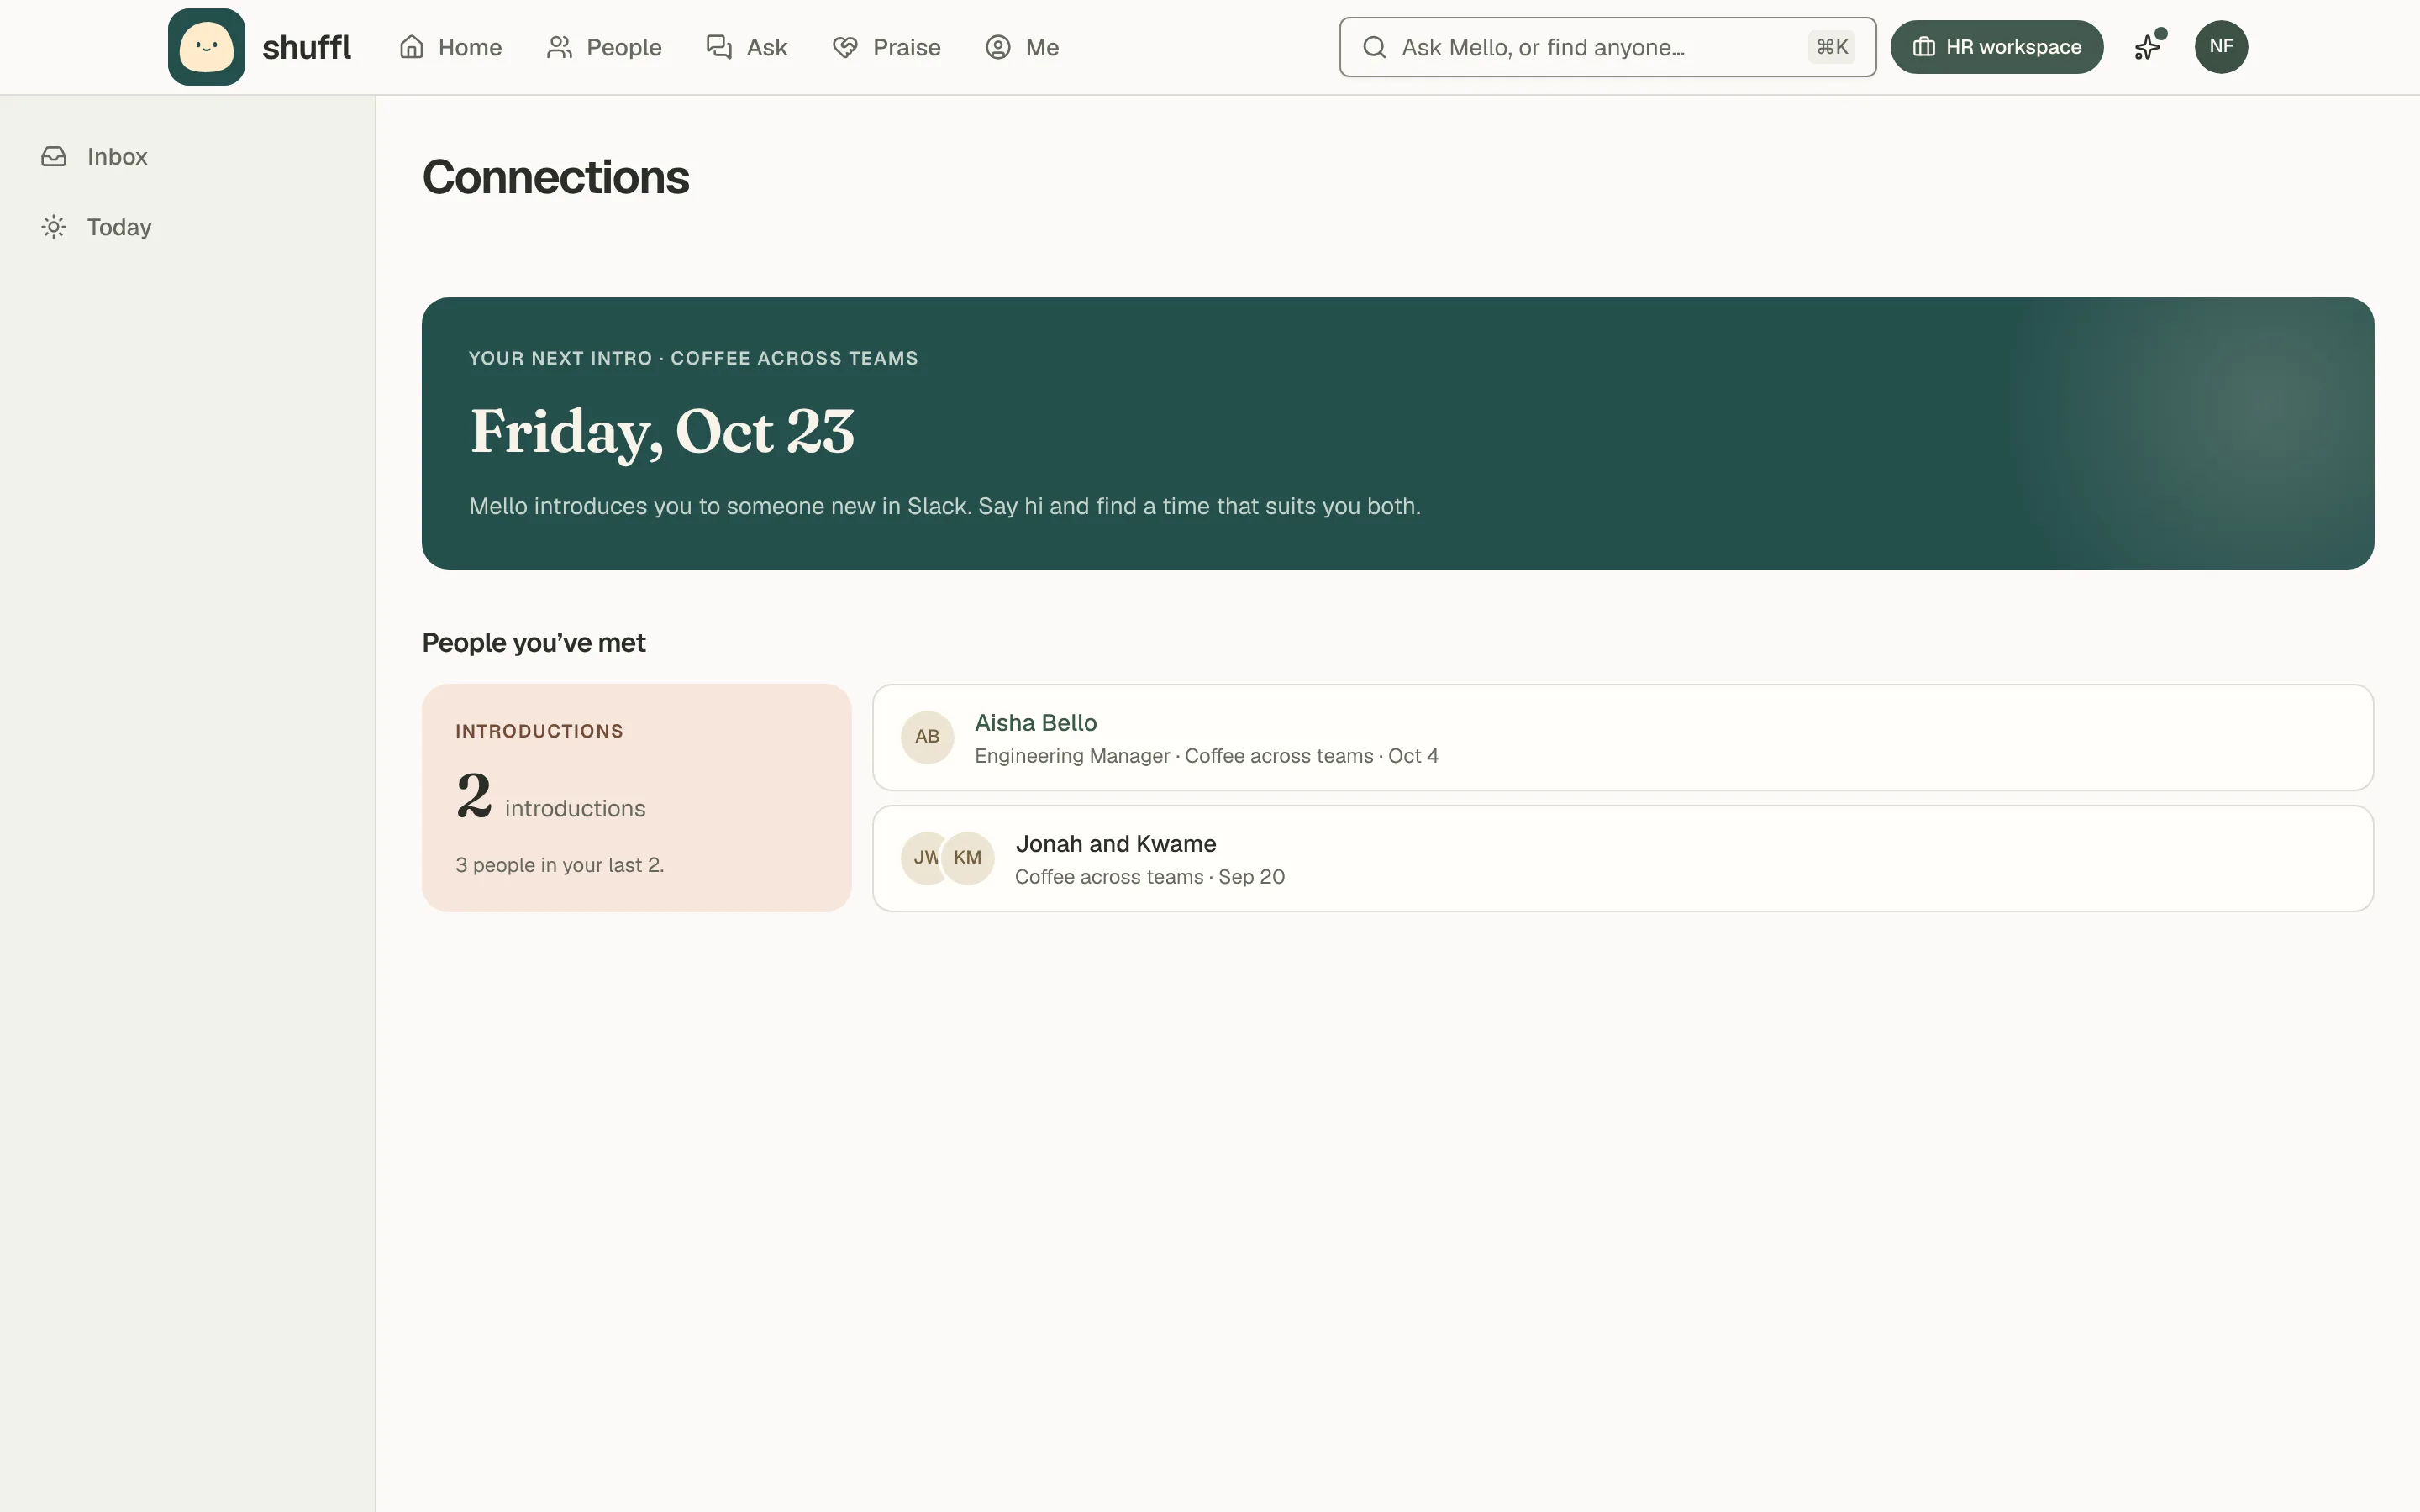Open the Ask tab
Image resolution: width=2420 pixels, height=1512 pixels.
tap(746, 47)
